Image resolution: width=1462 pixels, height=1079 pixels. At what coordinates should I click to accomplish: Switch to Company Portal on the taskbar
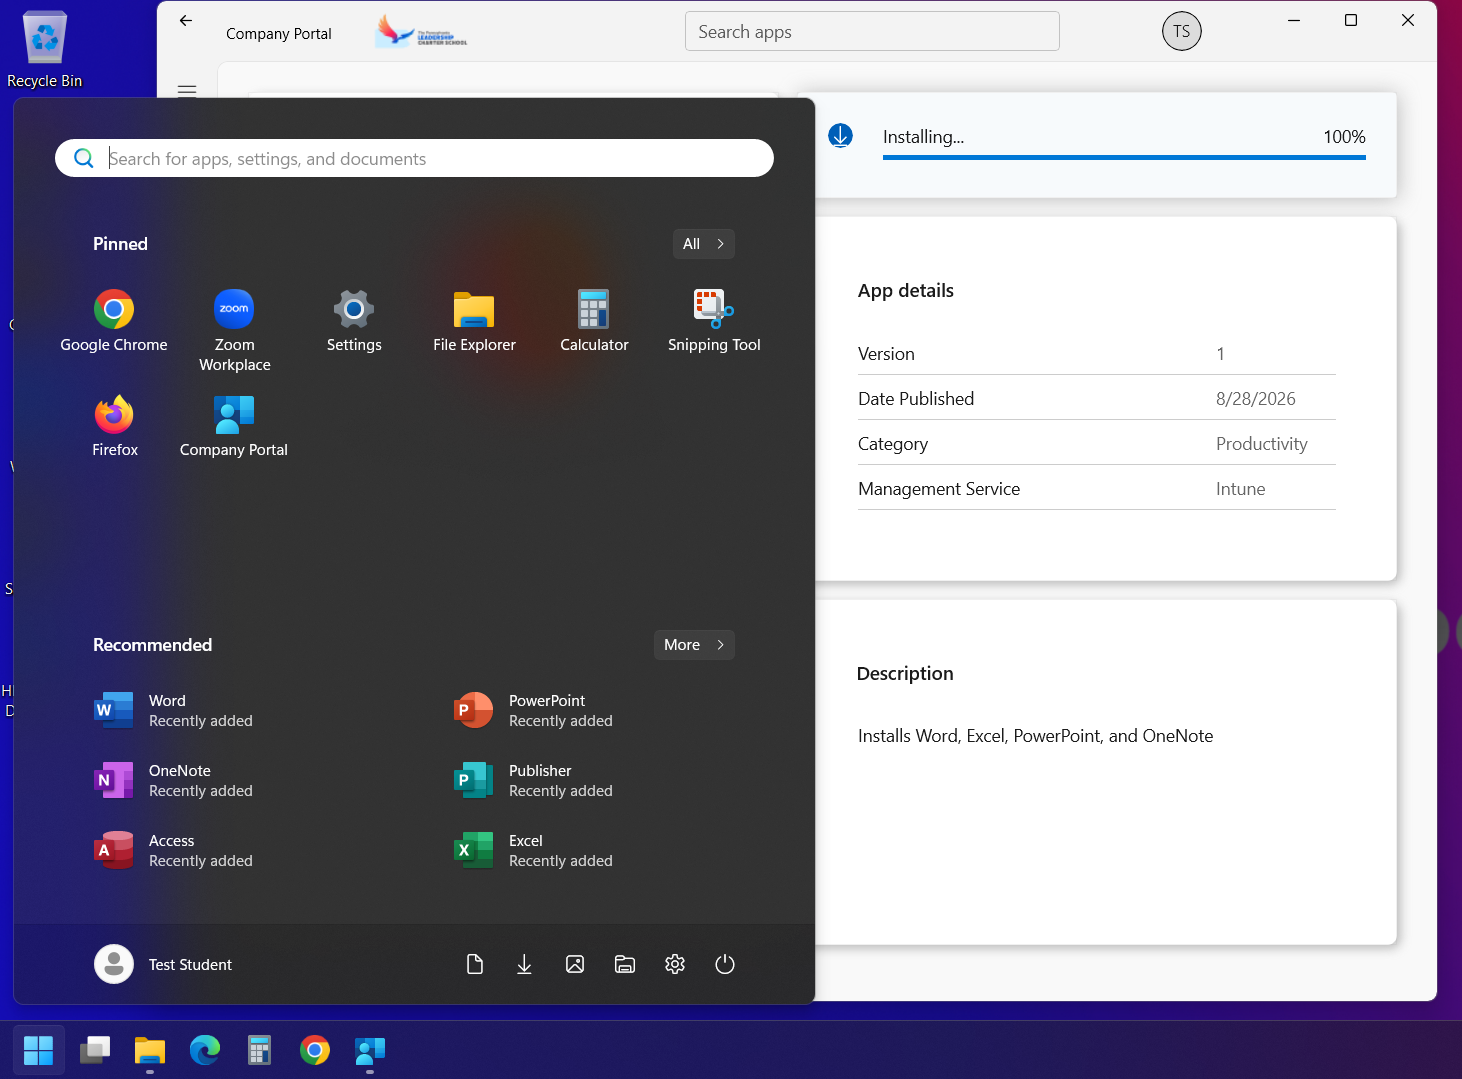click(x=370, y=1050)
